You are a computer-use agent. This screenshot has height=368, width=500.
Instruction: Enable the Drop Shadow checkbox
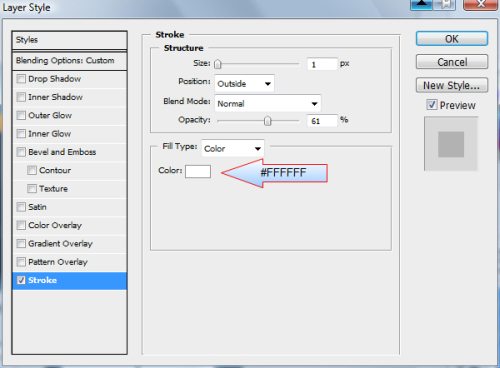21,79
